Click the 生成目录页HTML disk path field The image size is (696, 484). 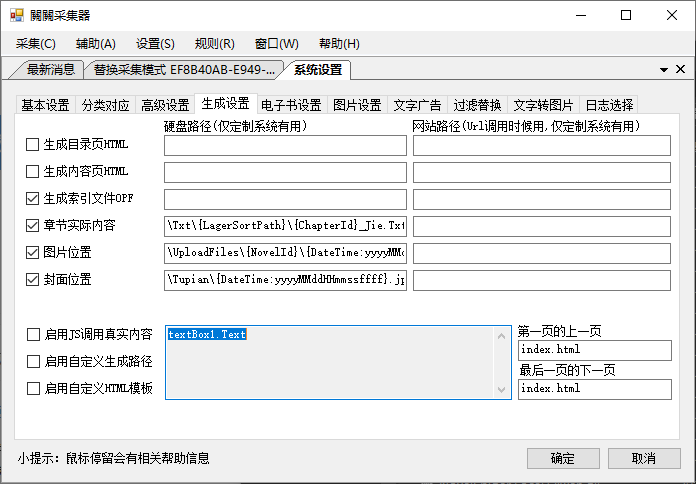(x=285, y=146)
